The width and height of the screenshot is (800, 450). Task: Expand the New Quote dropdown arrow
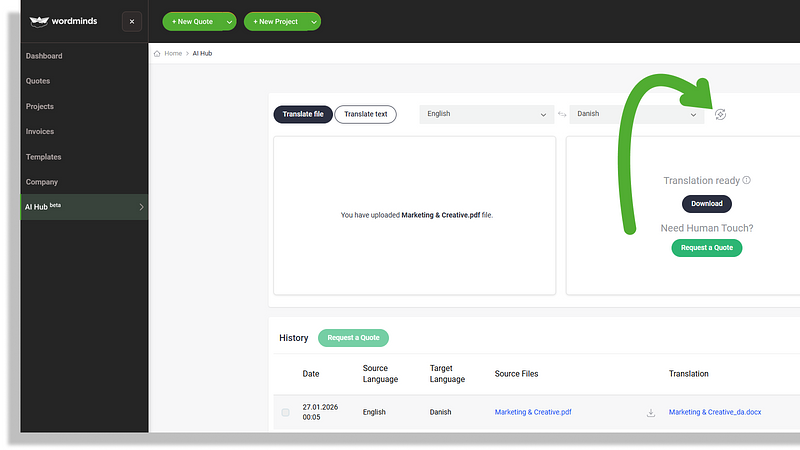click(x=230, y=21)
